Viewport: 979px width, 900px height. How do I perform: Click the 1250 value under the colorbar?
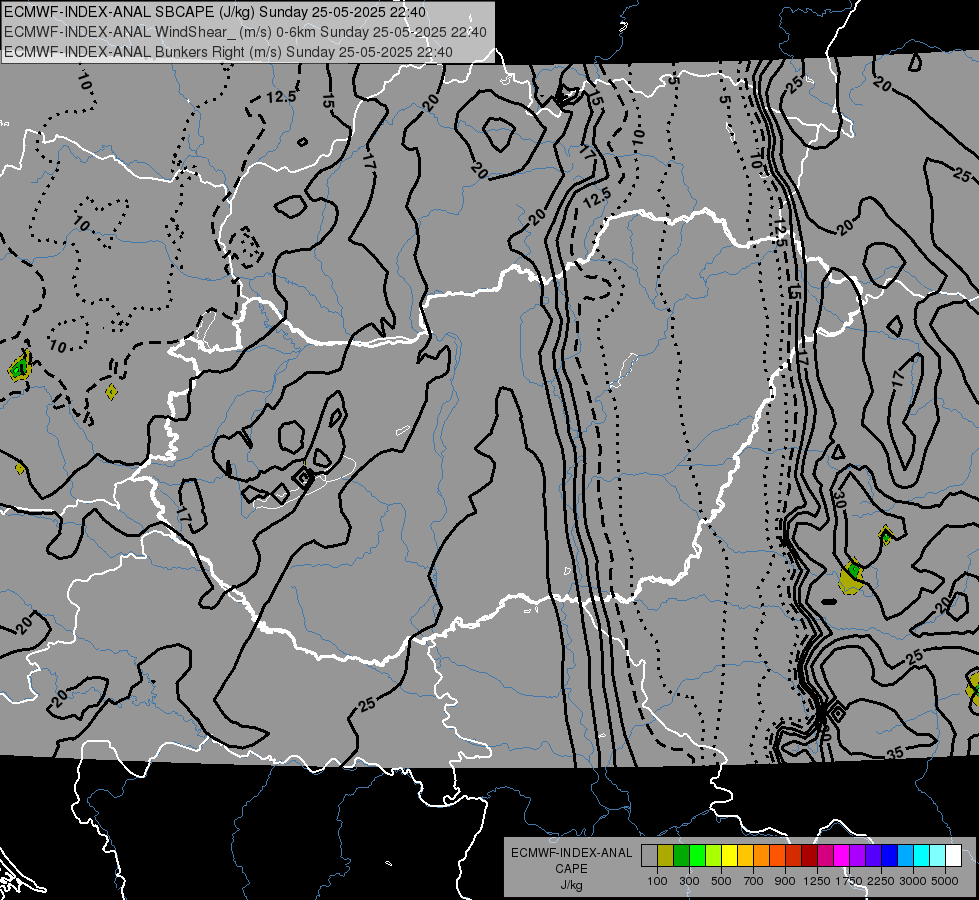click(817, 881)
